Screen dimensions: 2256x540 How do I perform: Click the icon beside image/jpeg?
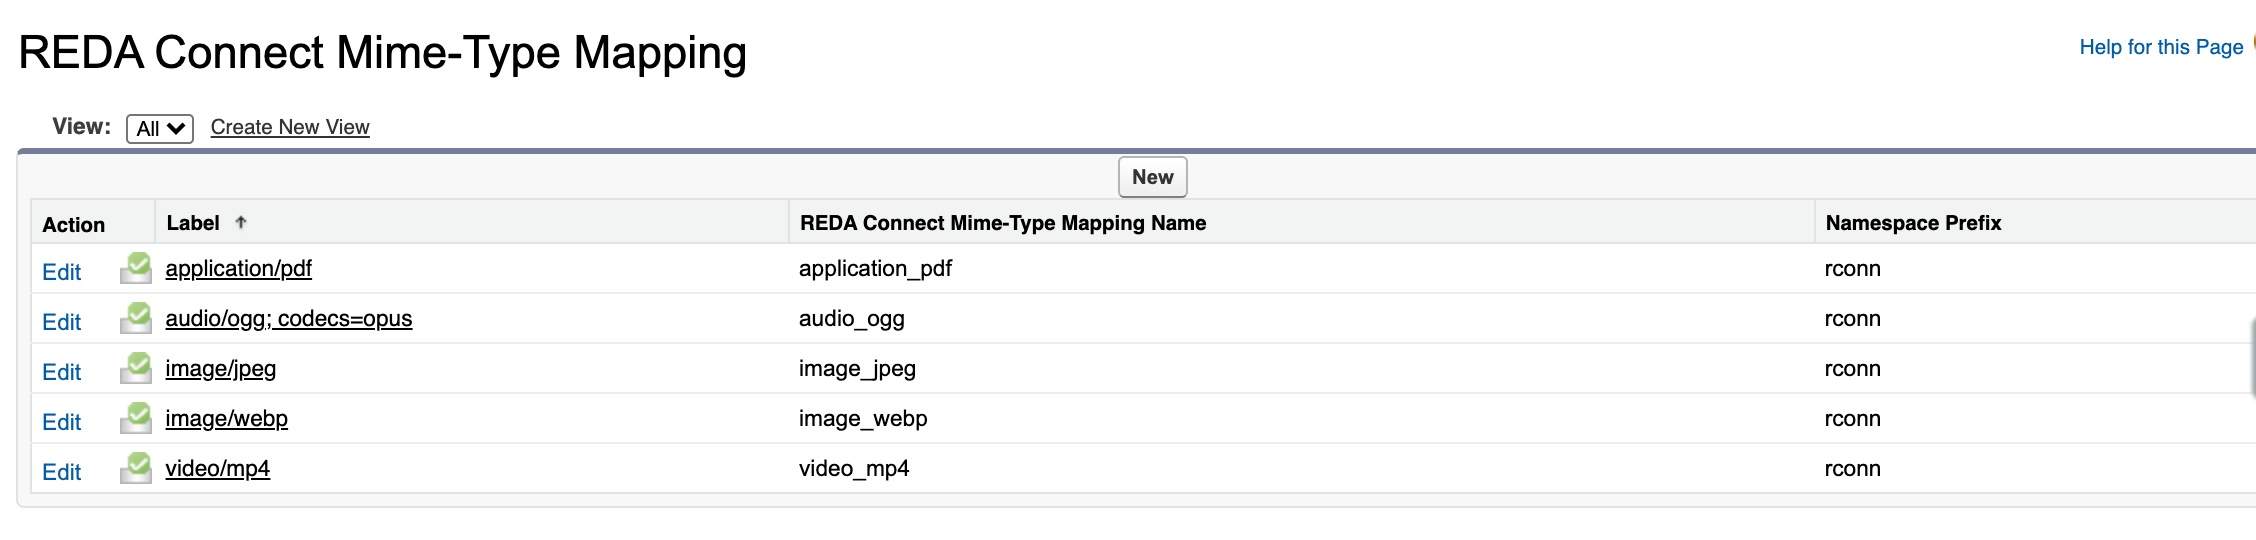pos(136,368)
